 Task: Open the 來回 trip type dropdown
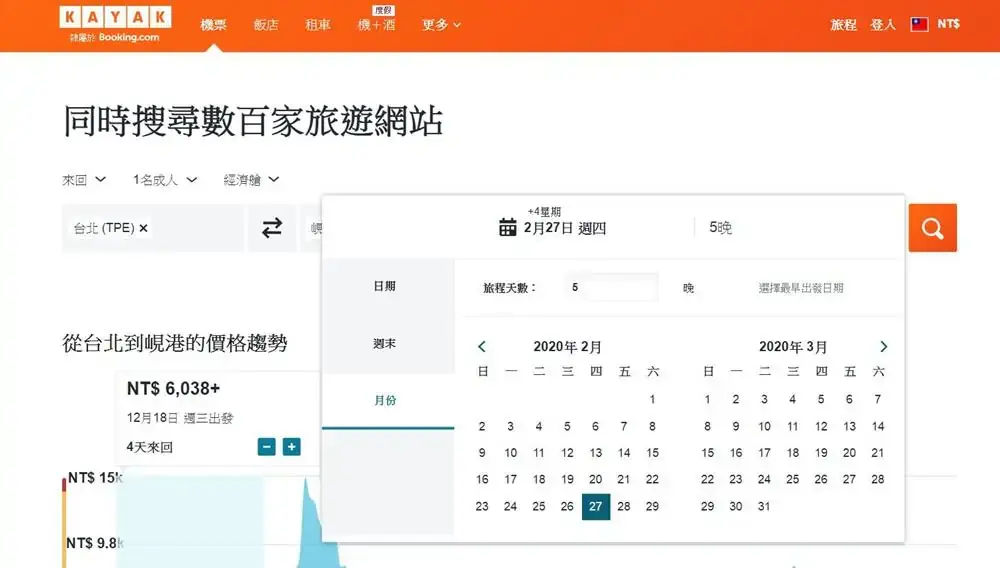pos(84,180)
